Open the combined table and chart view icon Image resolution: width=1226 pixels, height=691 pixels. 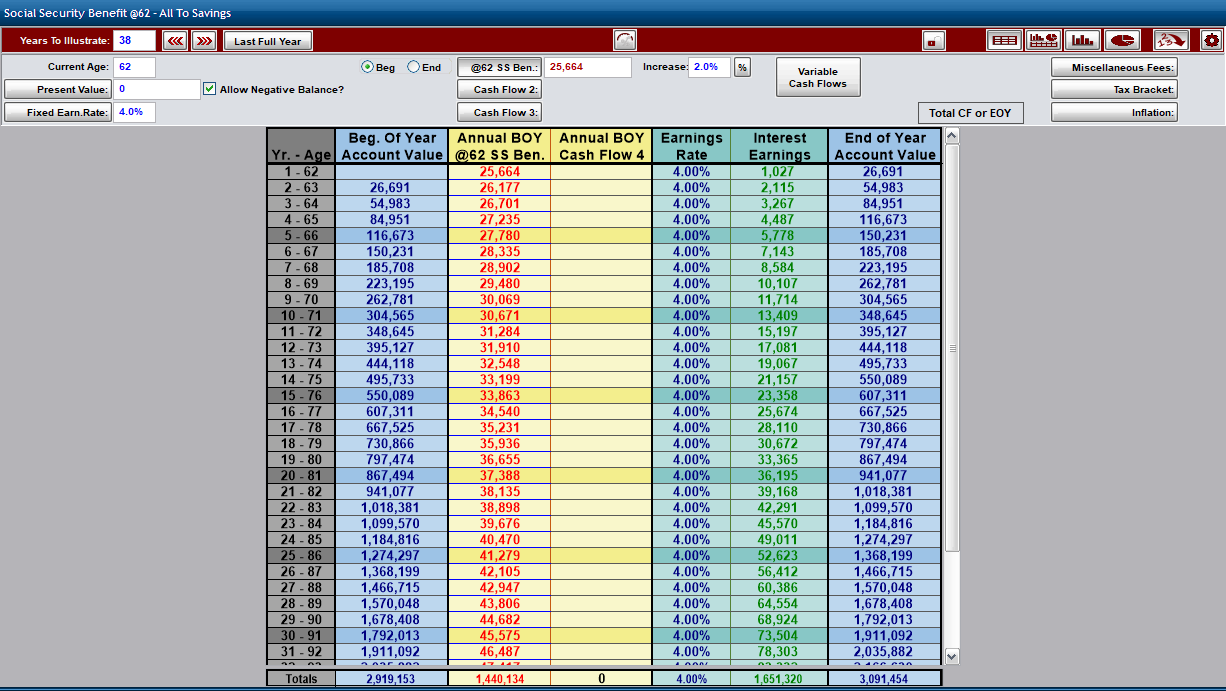coord(1043,41)
